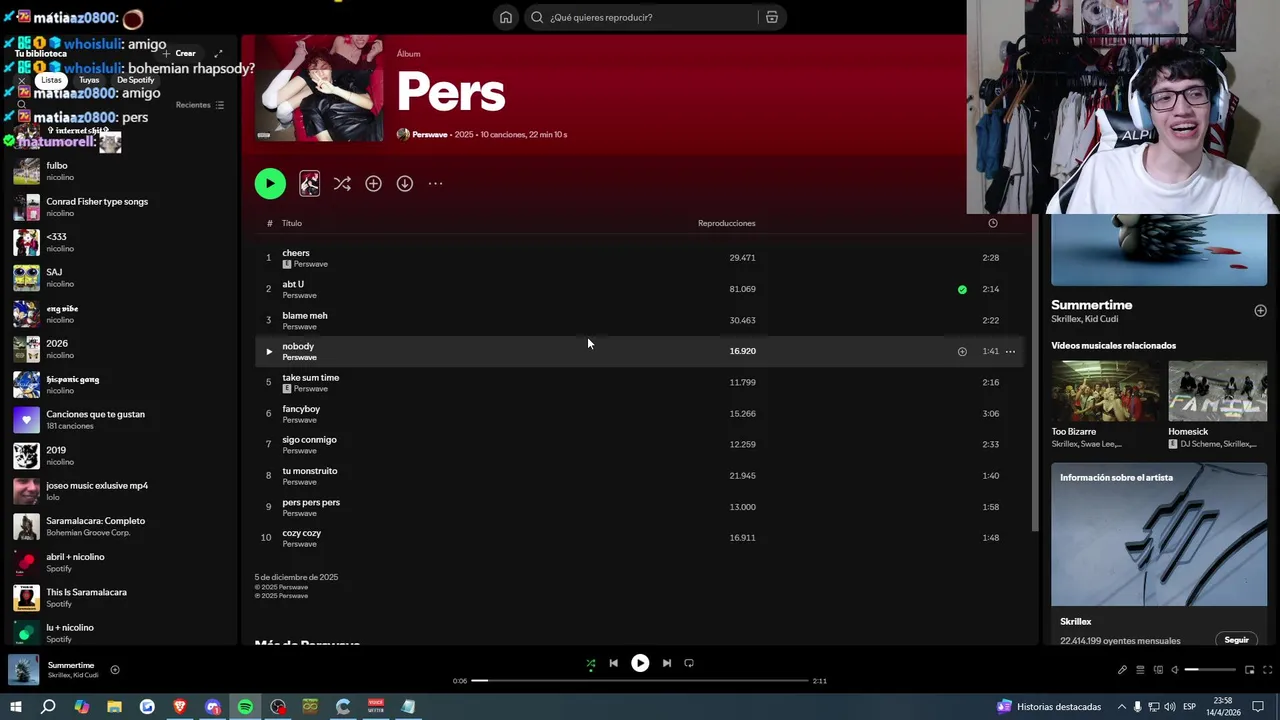Toggle shuffle in player bar
1280x720 pixels.
(x=590, y=663)
